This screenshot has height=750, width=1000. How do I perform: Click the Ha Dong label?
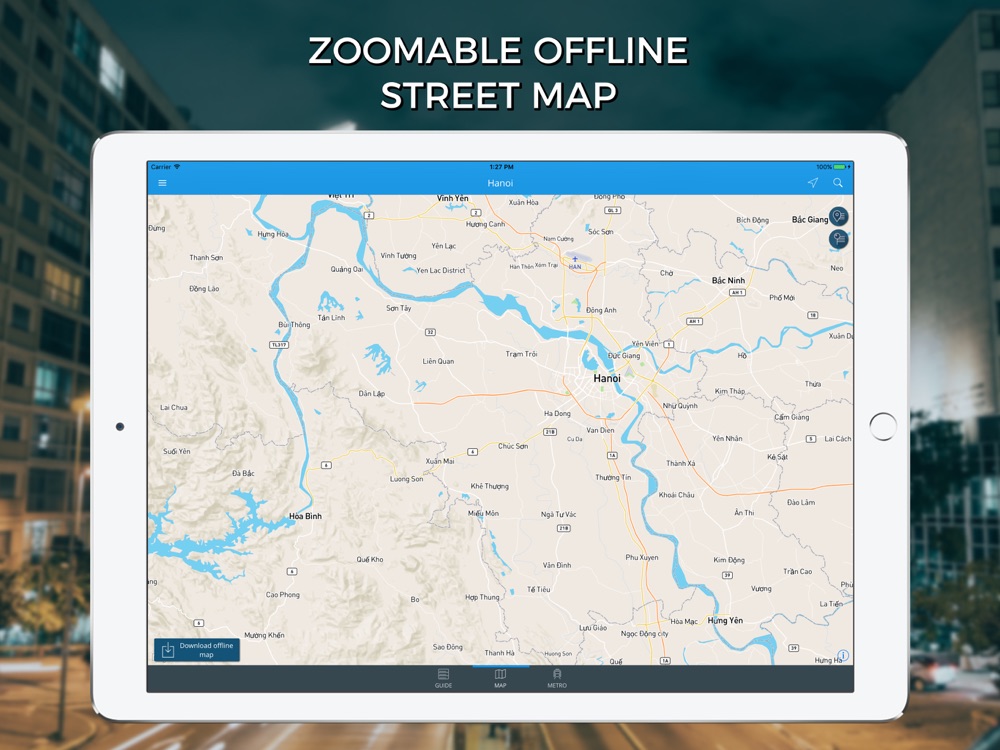coord(557,413)
